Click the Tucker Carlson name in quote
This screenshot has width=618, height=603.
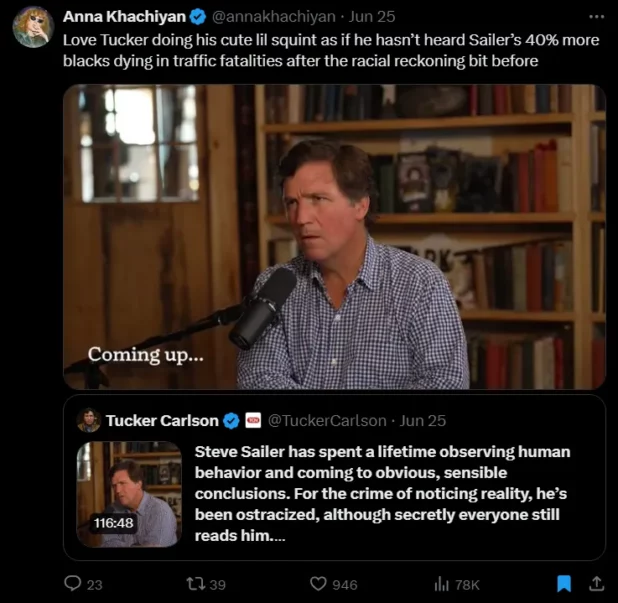[x=162, y=421]
